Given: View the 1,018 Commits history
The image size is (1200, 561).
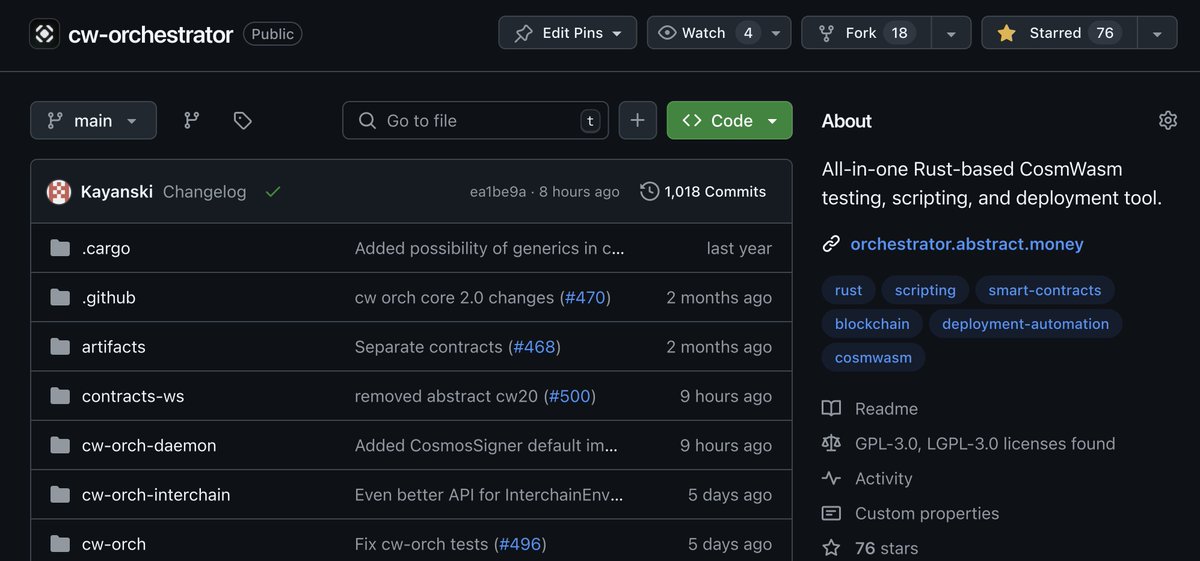Looking at the screenshot, I should click(703, 192).
